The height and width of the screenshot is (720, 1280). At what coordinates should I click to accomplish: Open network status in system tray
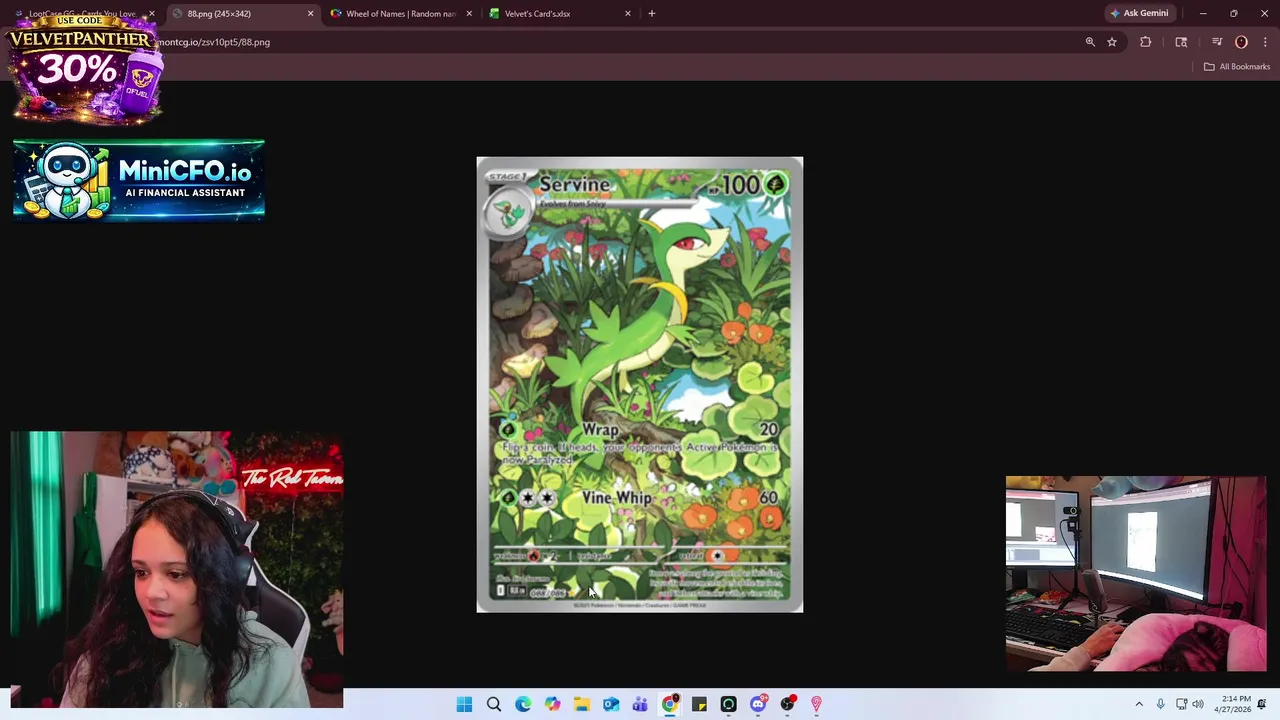(x=1181, y=704)
